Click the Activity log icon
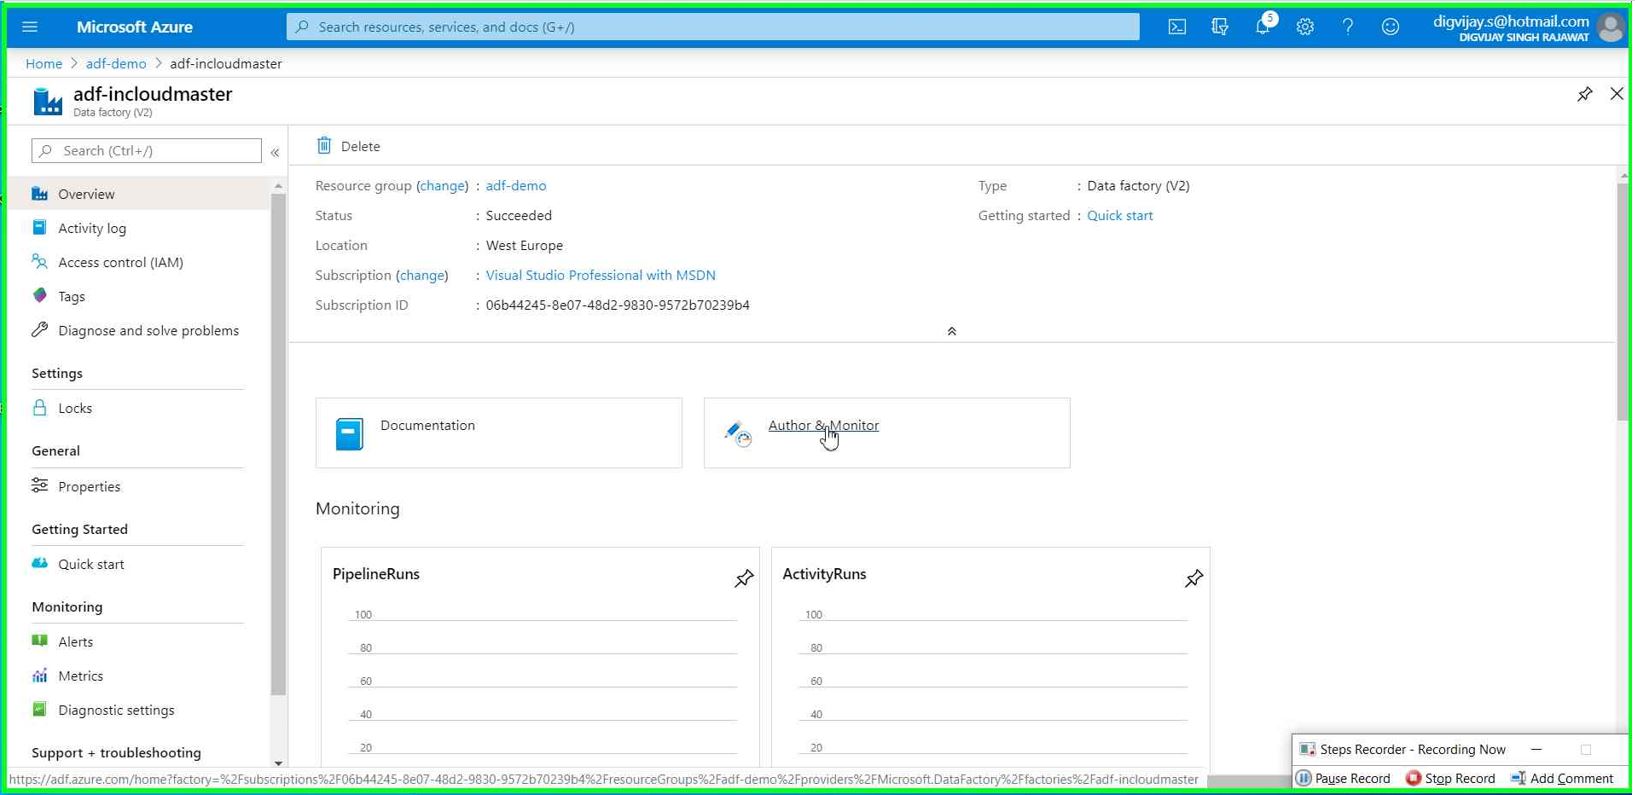1635x795 pixels. coord(40,228)
